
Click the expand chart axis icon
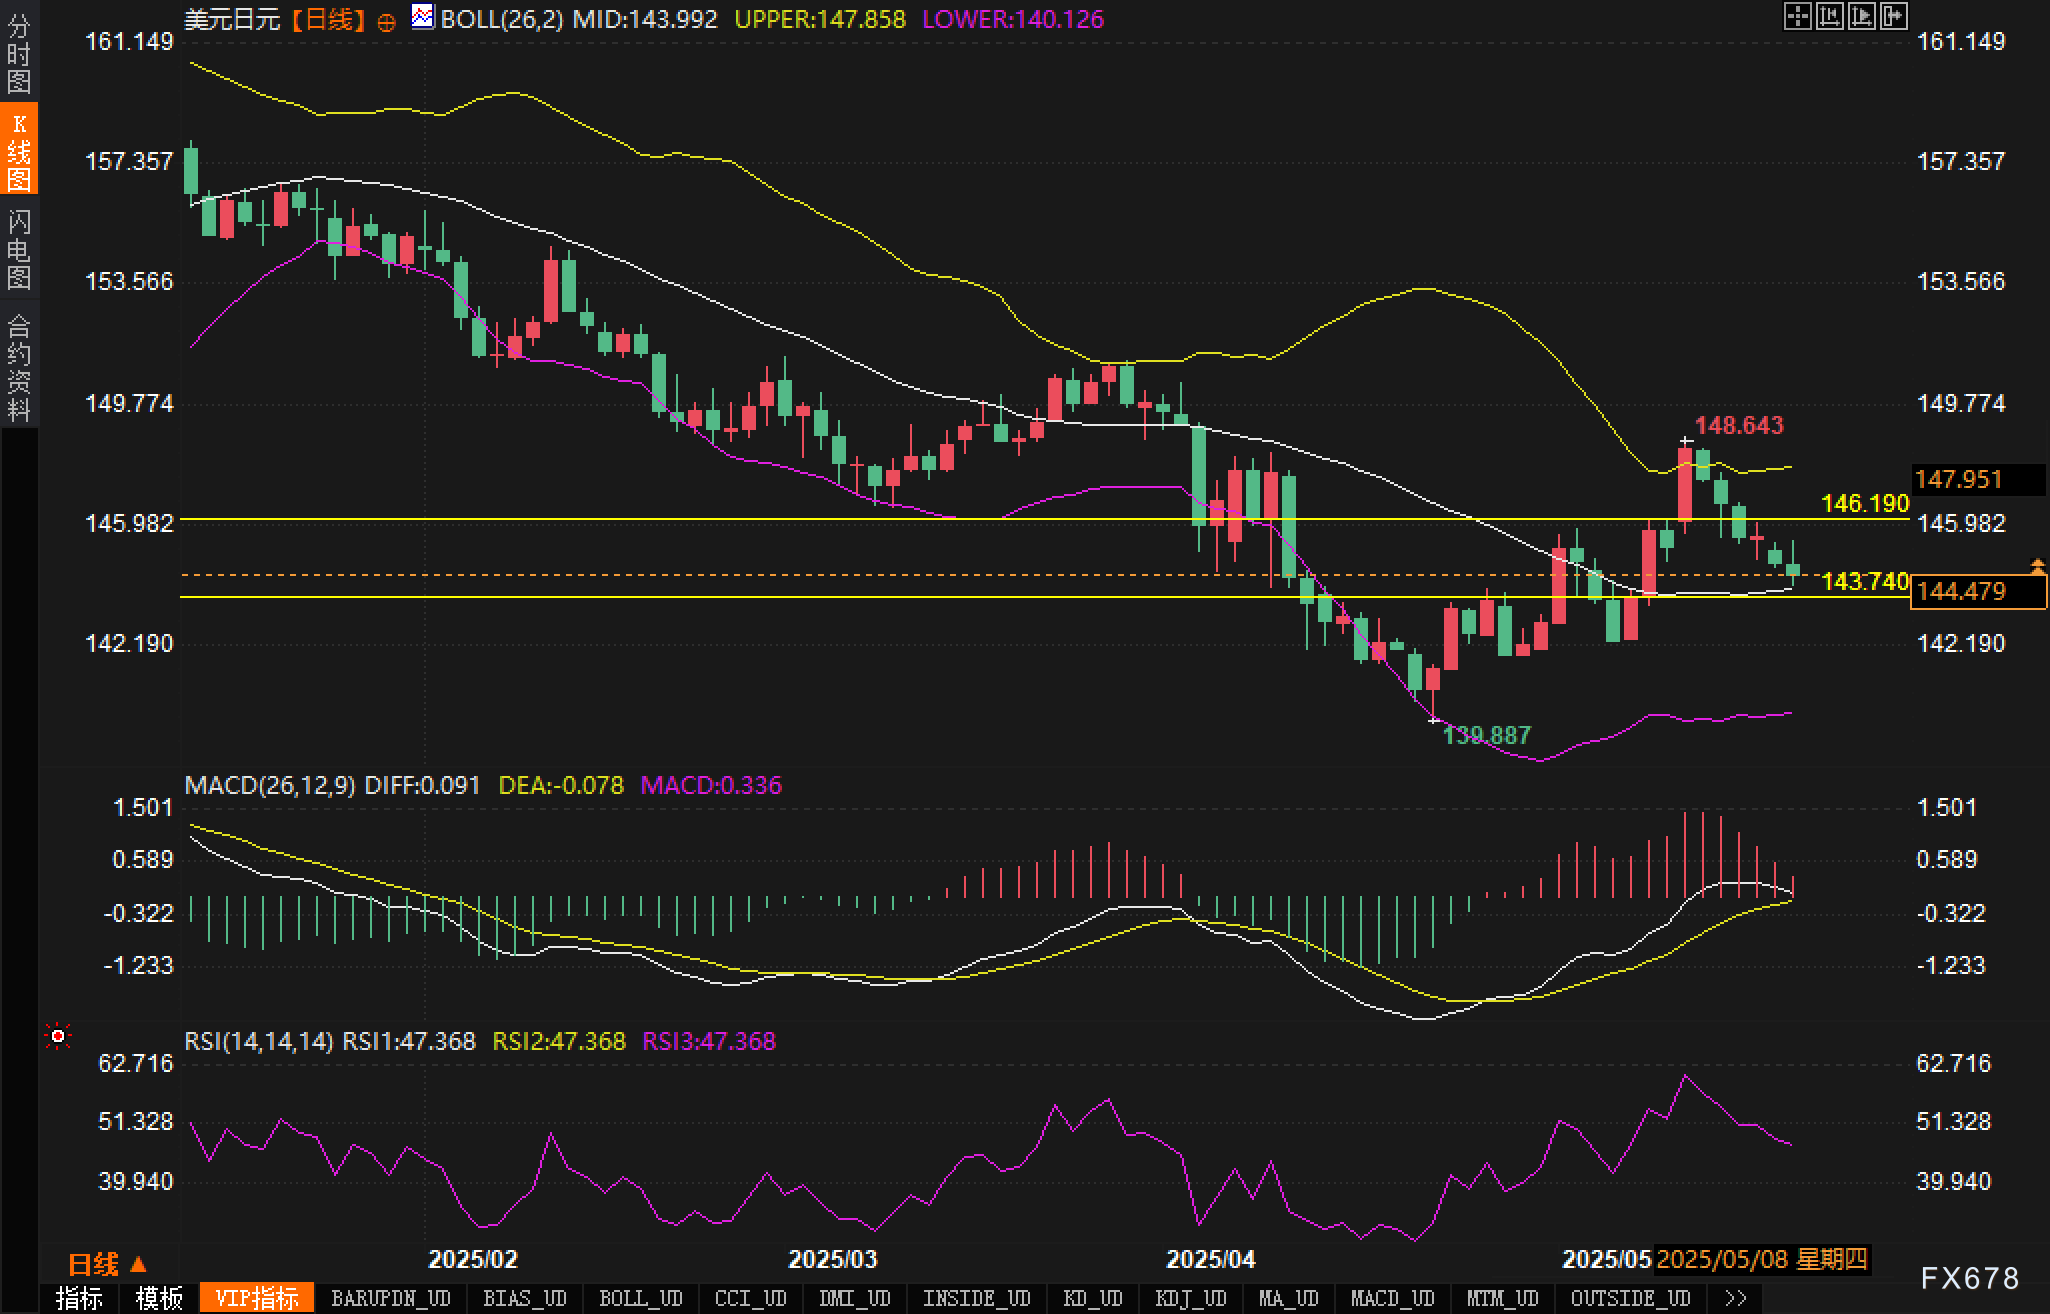[x=1861, y=16]
